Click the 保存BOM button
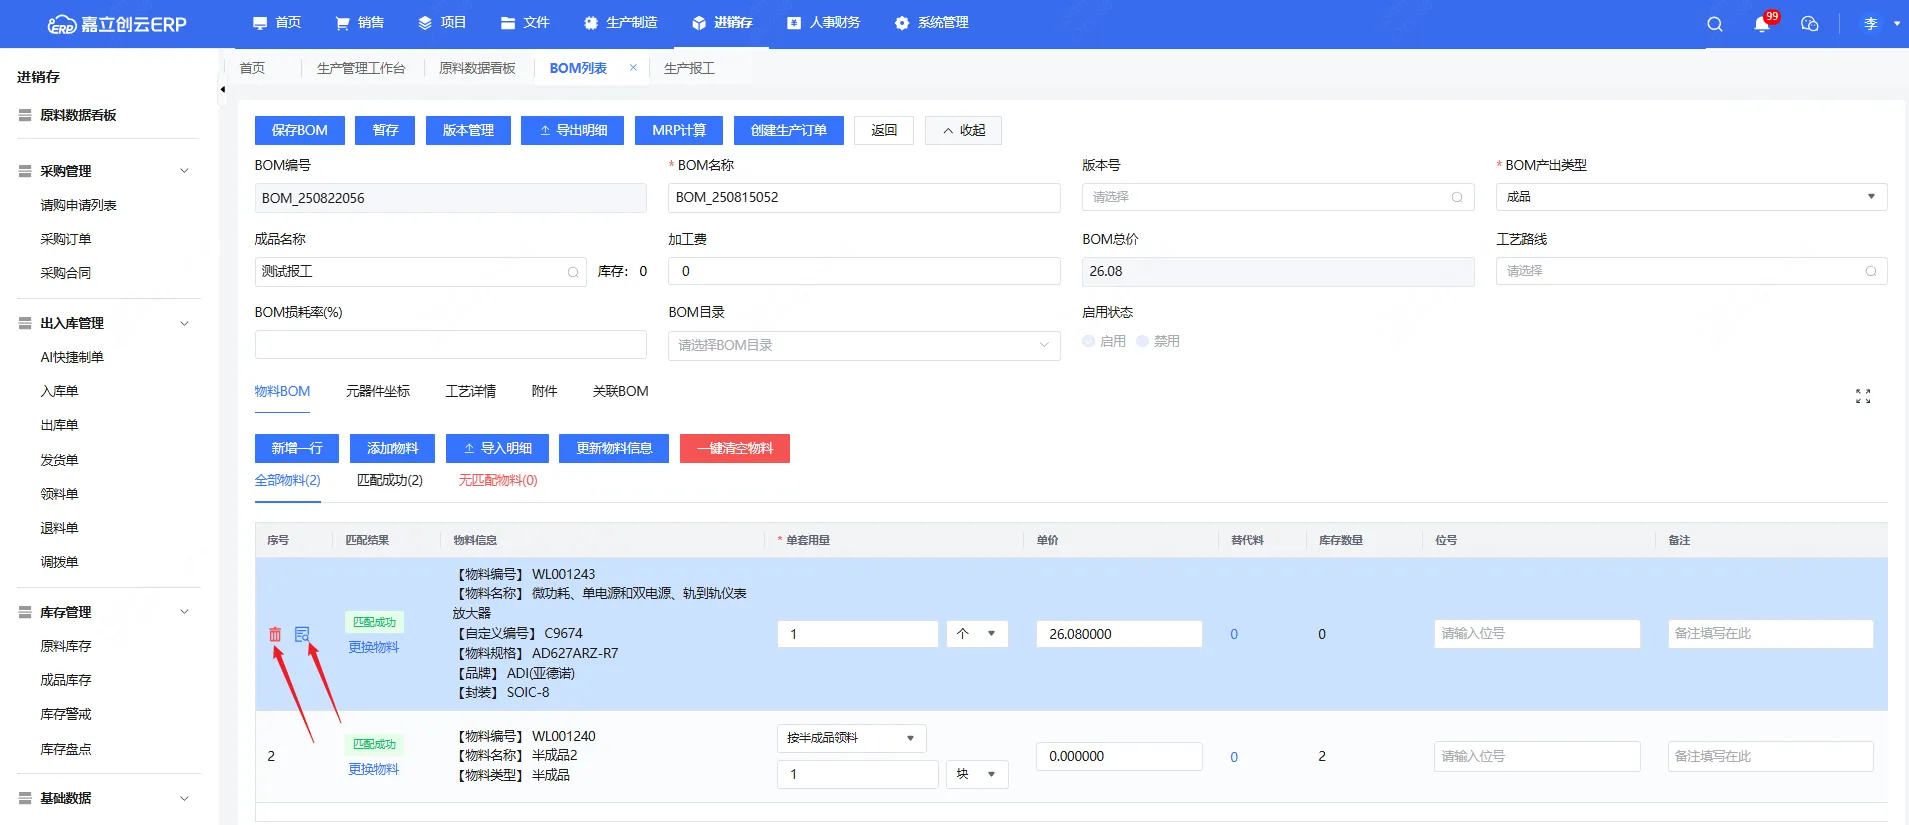This screenshot has height=825, width=1909. (299, 130)
